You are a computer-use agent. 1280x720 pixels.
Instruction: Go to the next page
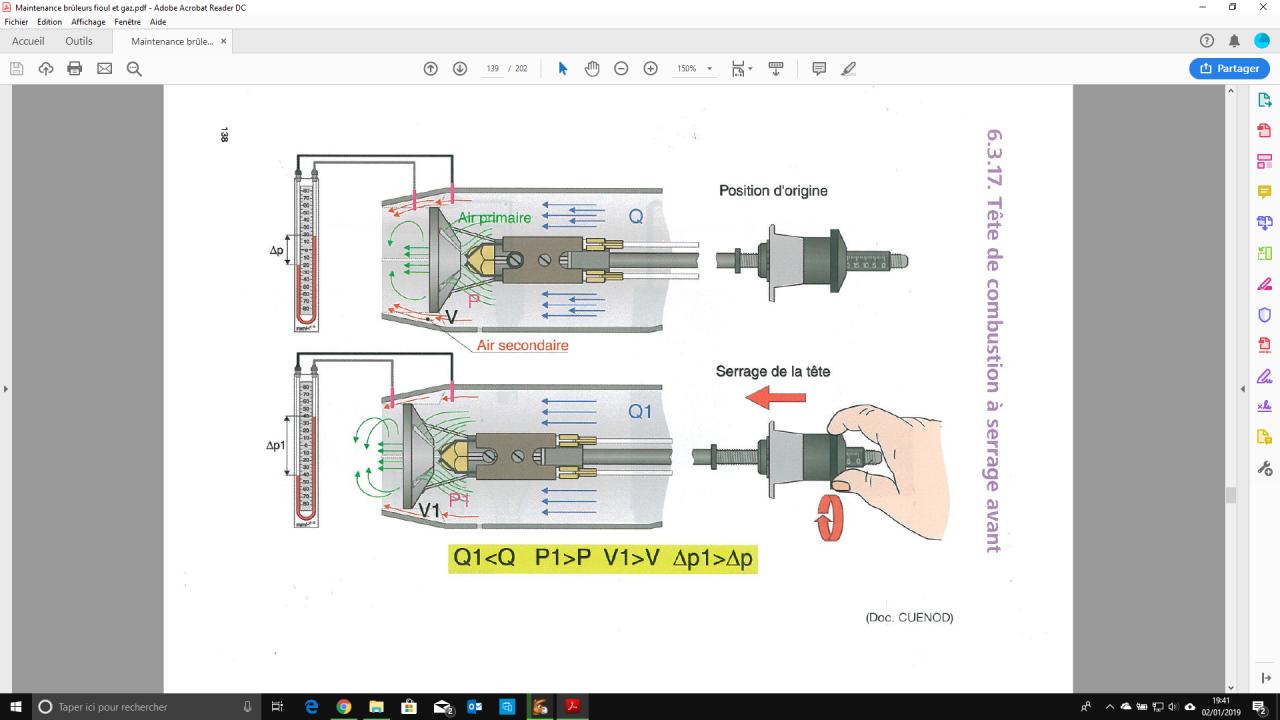[460, 68]
